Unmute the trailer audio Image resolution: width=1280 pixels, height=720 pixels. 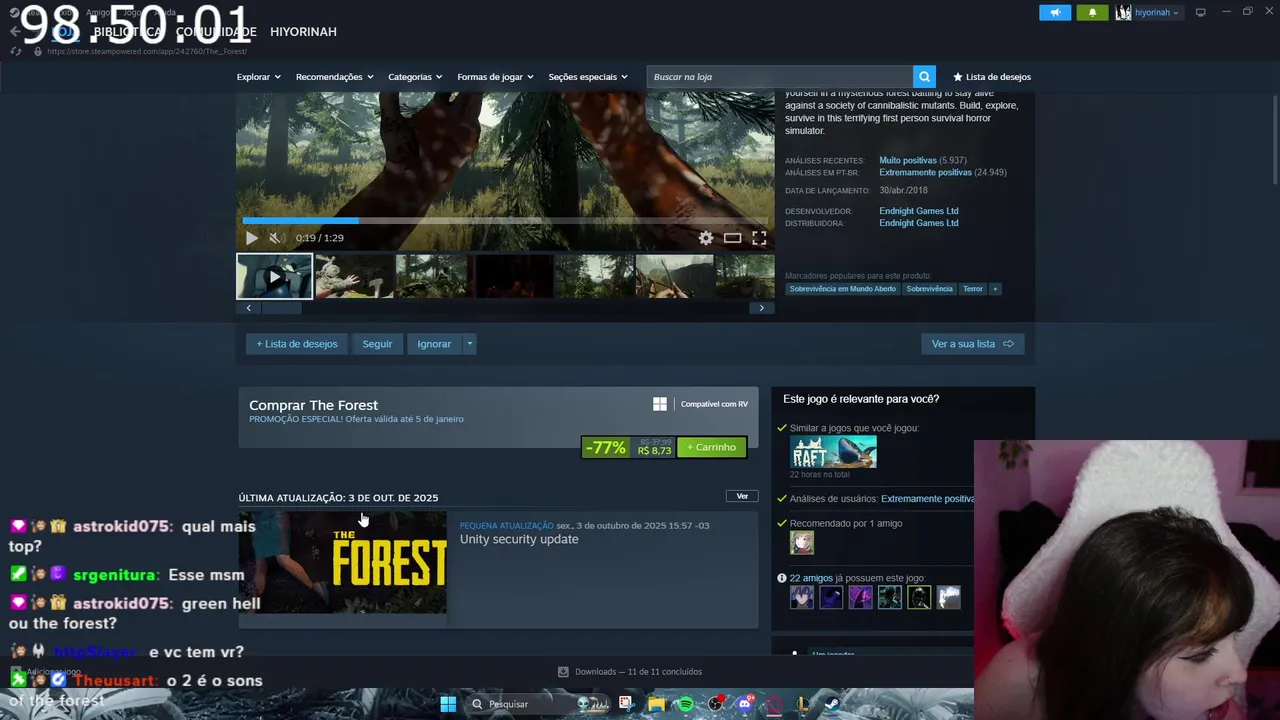point(275,238)
